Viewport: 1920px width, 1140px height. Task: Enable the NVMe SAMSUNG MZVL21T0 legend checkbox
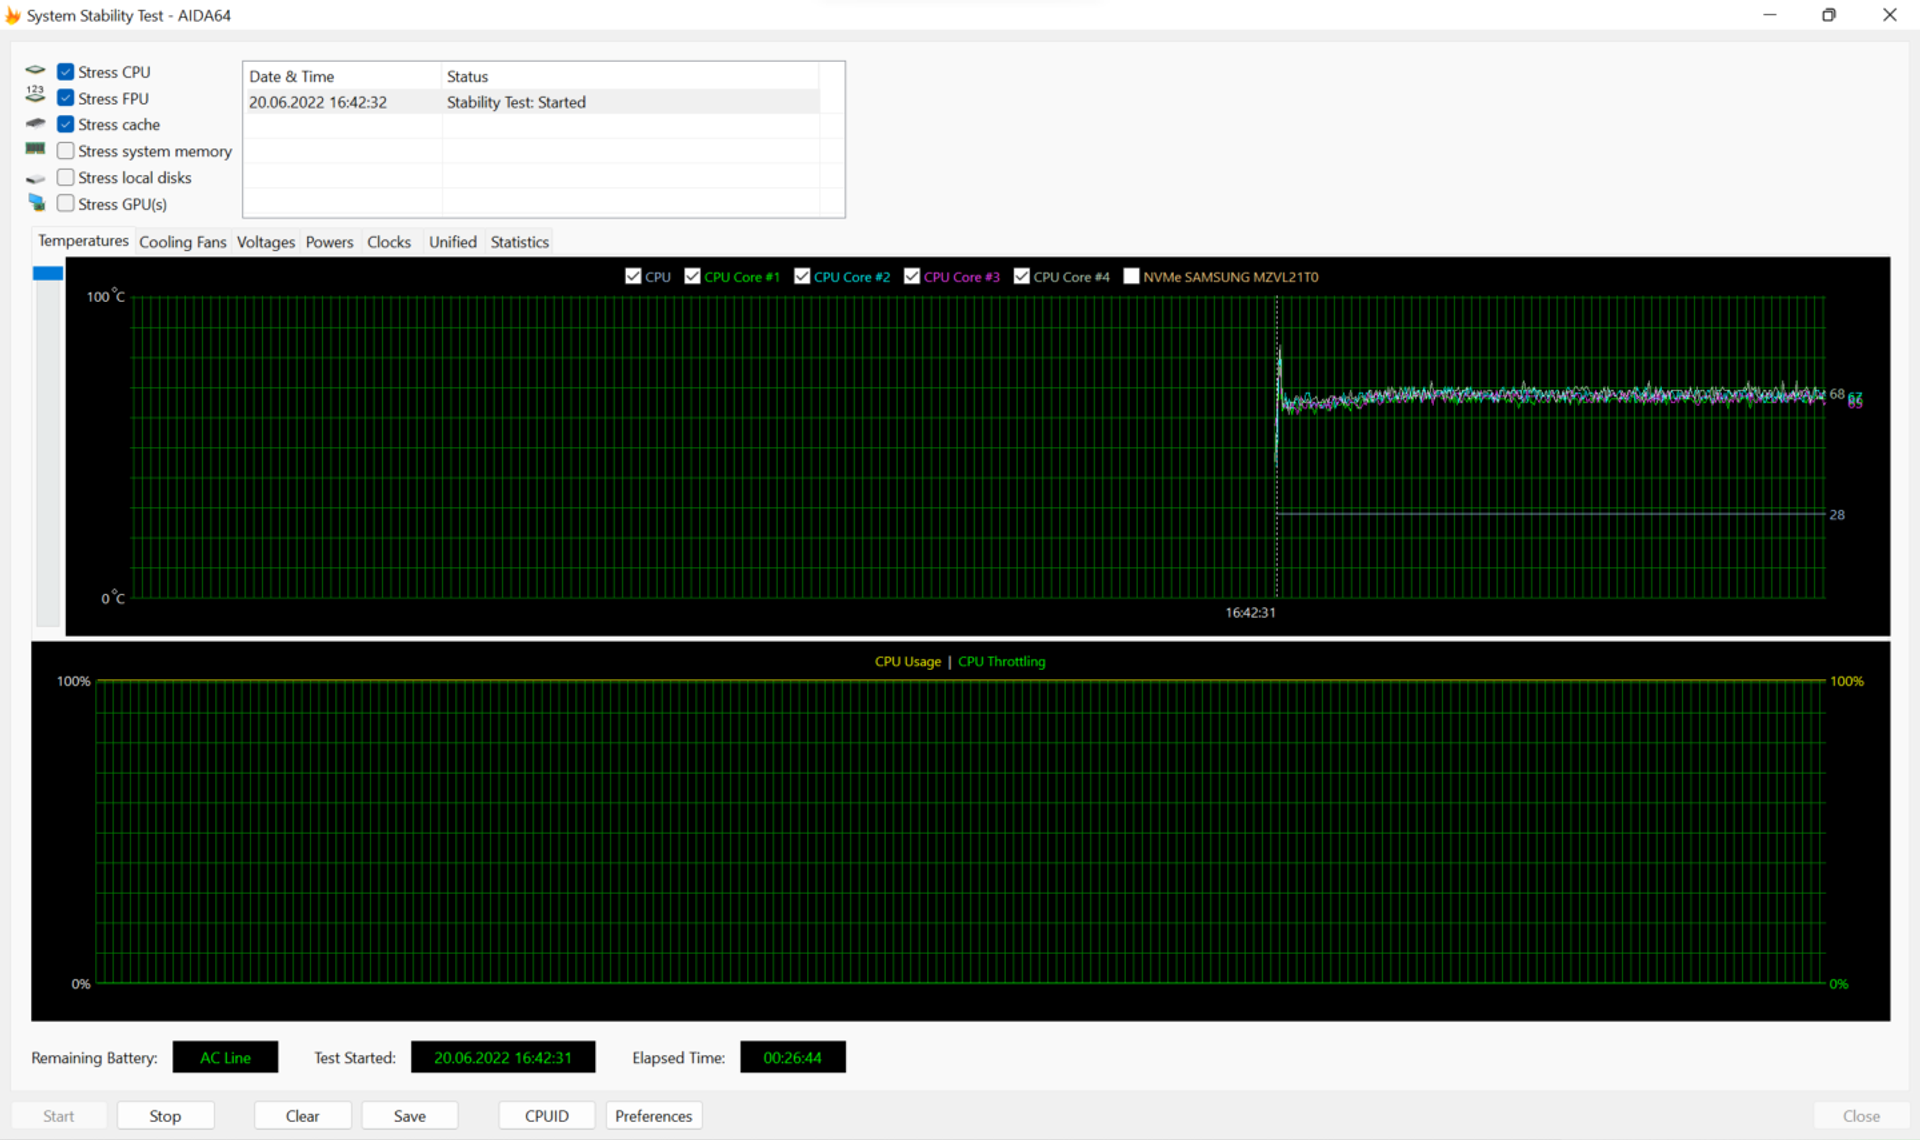click(1131, 276)
